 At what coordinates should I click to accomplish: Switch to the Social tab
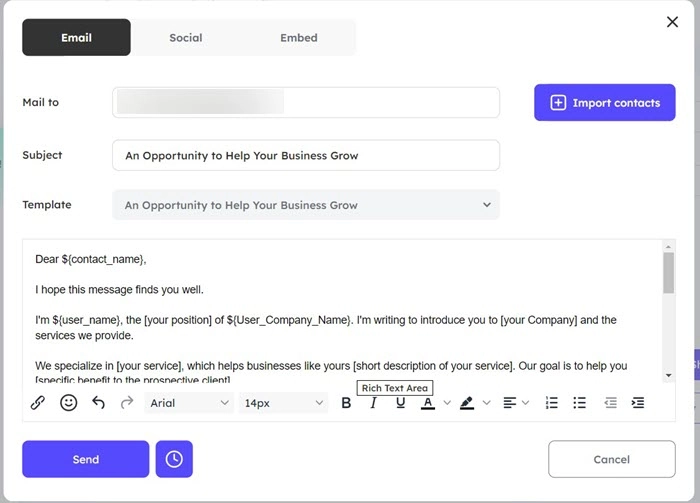pyautogui.click(x=185, y=38)
